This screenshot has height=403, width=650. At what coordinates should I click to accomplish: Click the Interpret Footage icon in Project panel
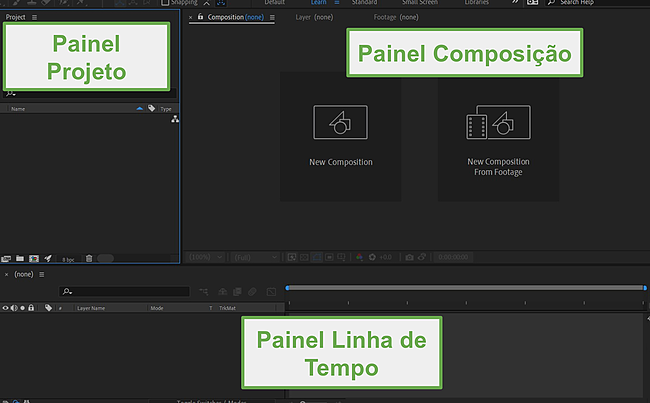click(x=6, y=259)
